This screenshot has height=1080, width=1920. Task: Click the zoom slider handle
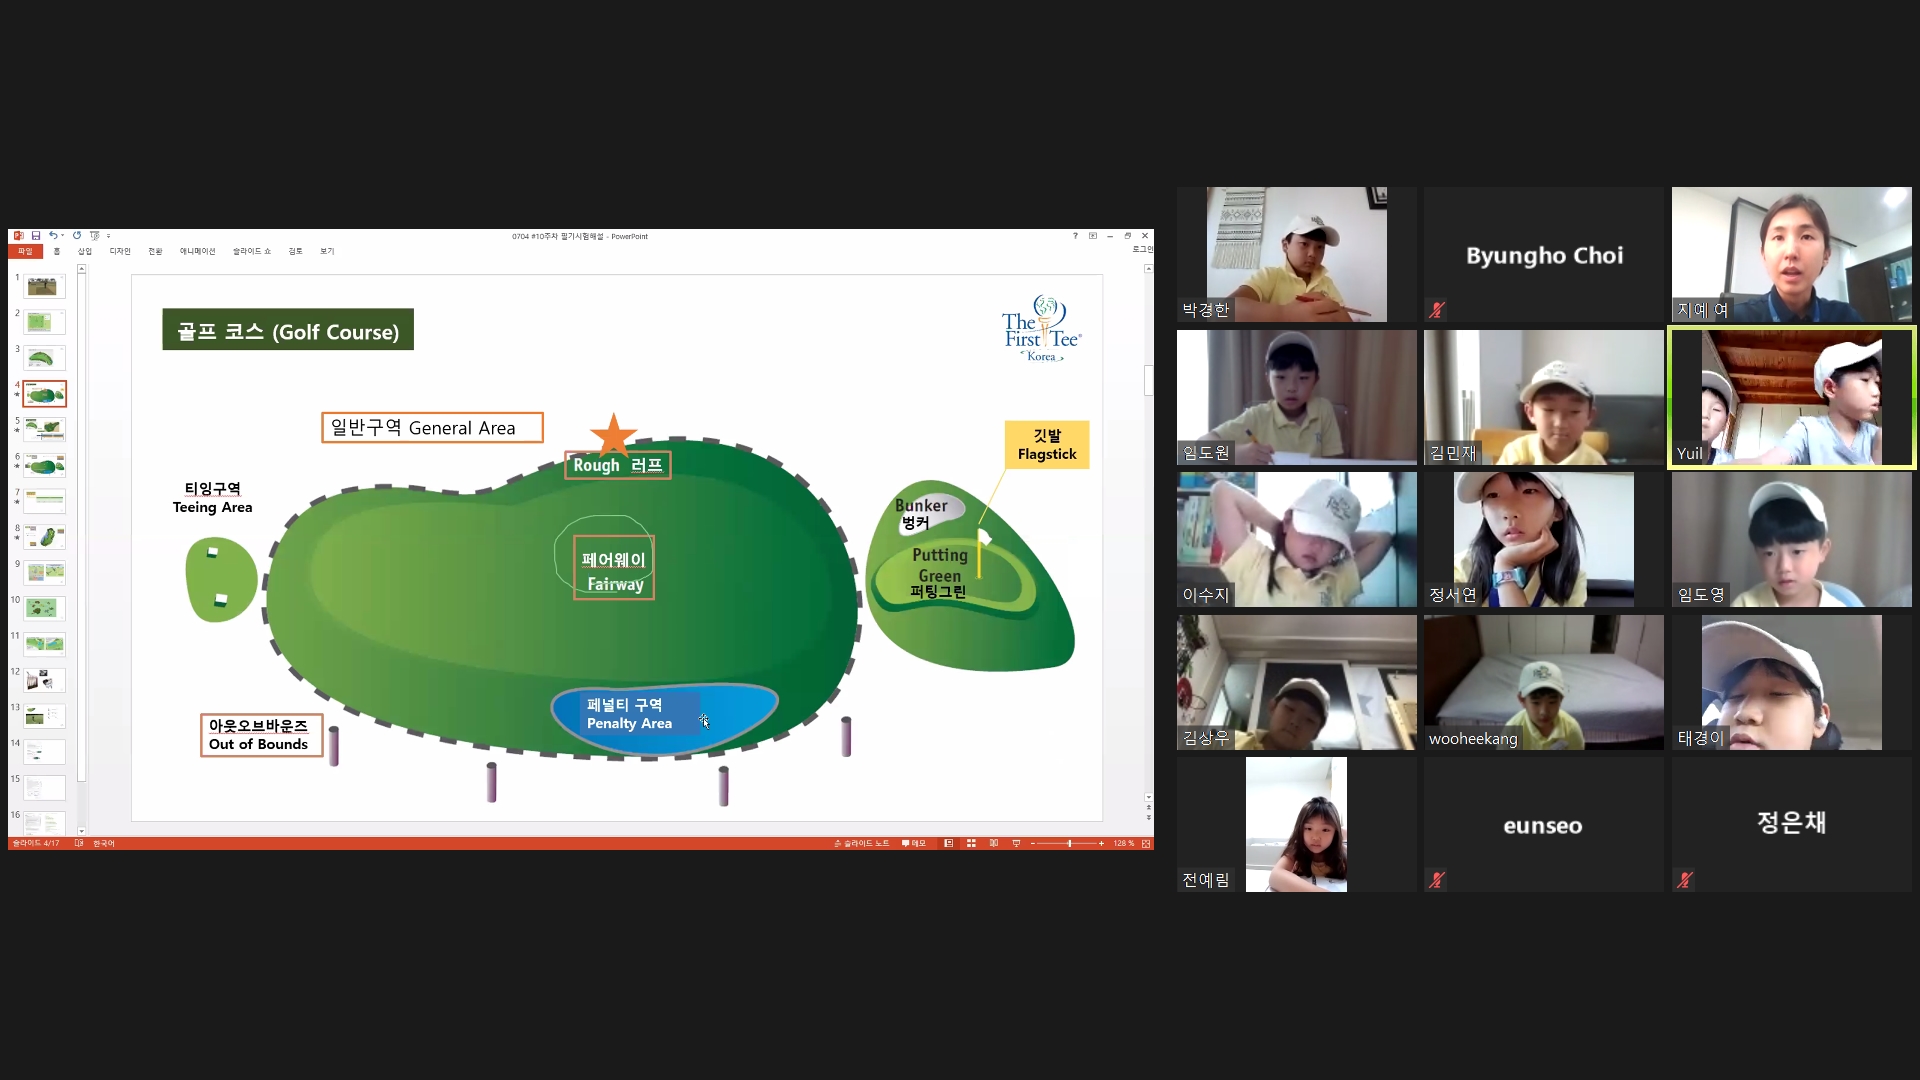tap(1069, 843)
